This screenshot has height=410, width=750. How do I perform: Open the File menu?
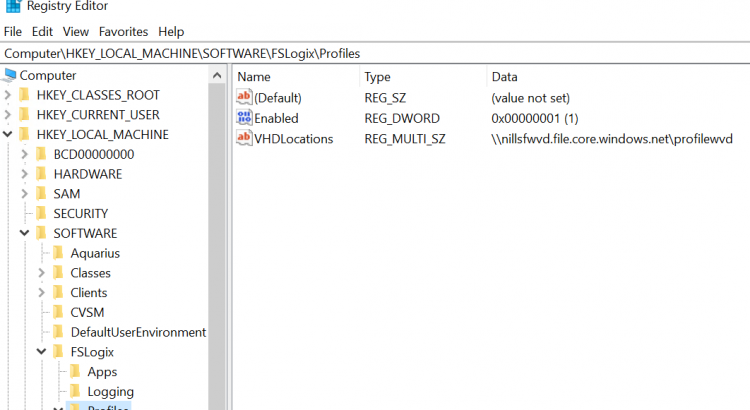pos(13,32)
